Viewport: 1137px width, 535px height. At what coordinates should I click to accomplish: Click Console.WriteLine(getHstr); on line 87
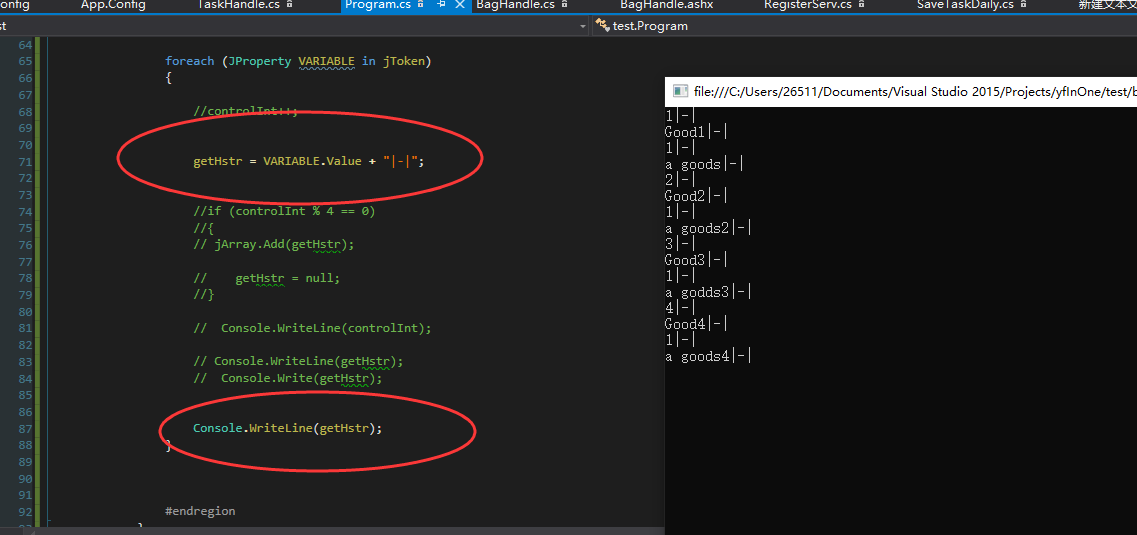(x=287, y=428)
